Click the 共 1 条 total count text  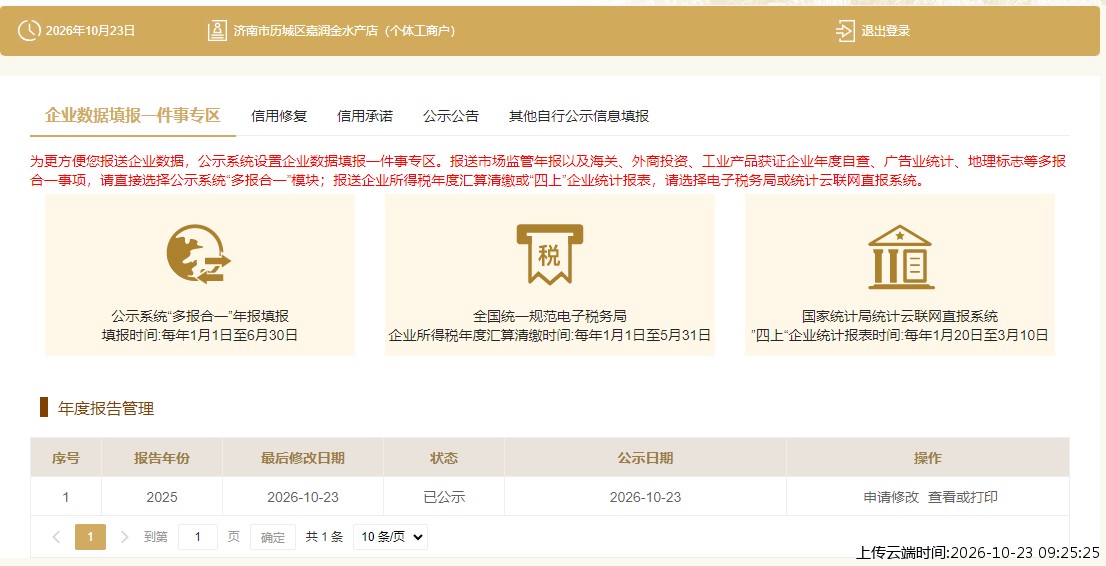coord(324,537)
